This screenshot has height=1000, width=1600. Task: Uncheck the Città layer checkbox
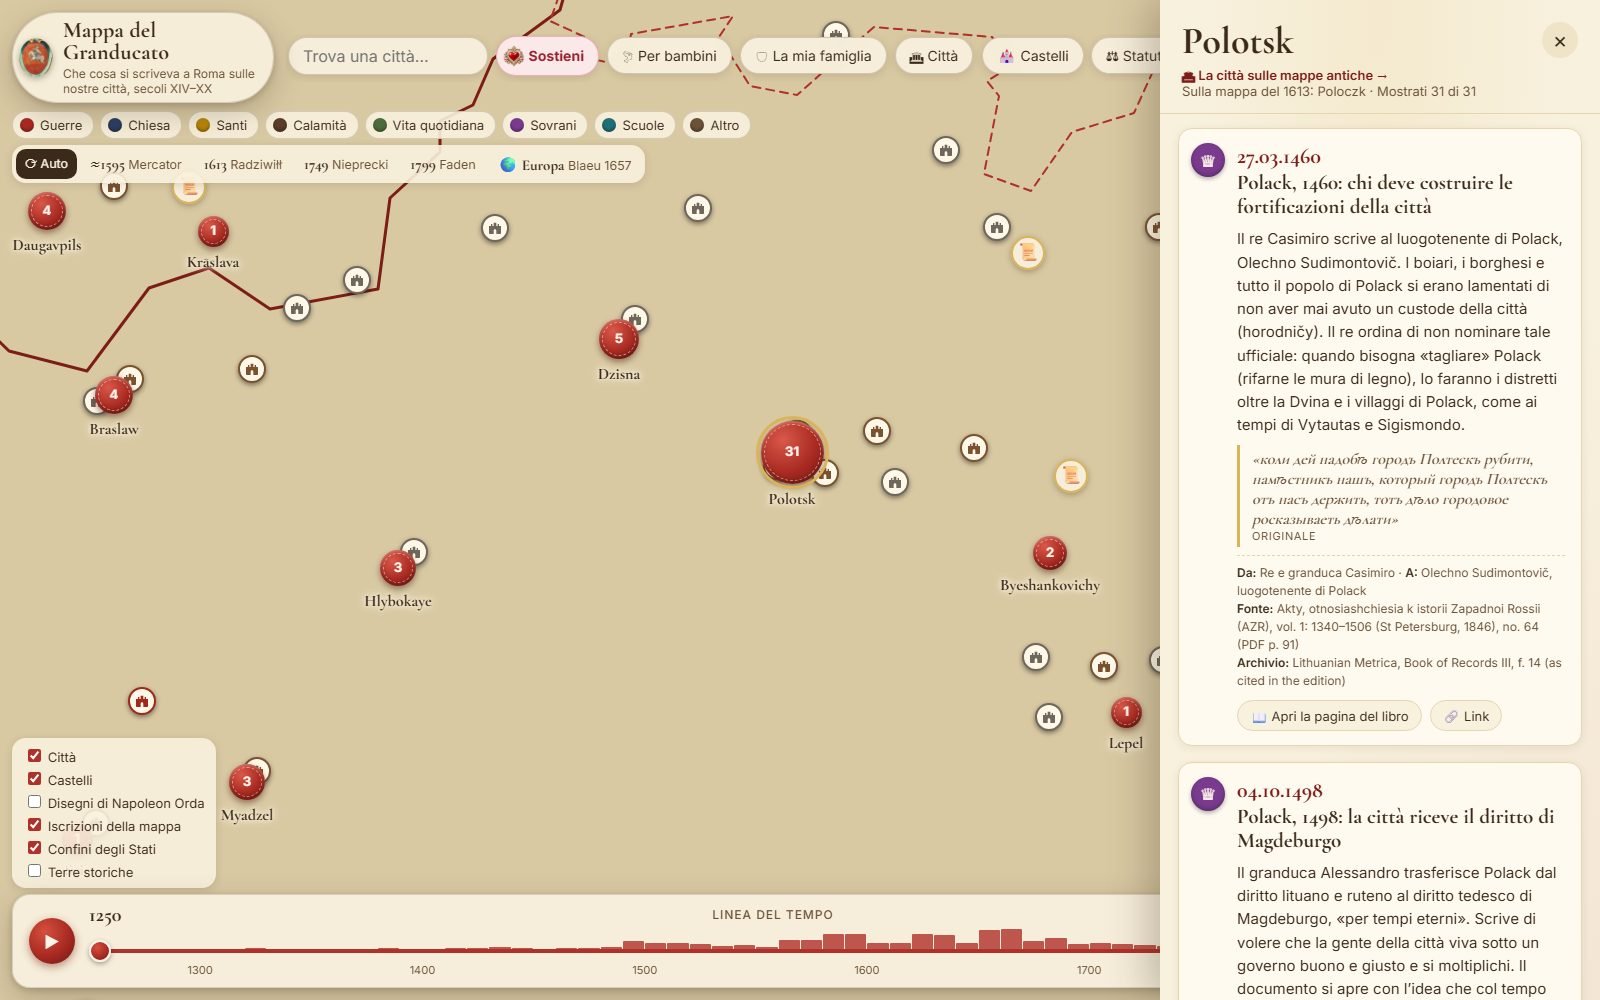click(35, 756)
